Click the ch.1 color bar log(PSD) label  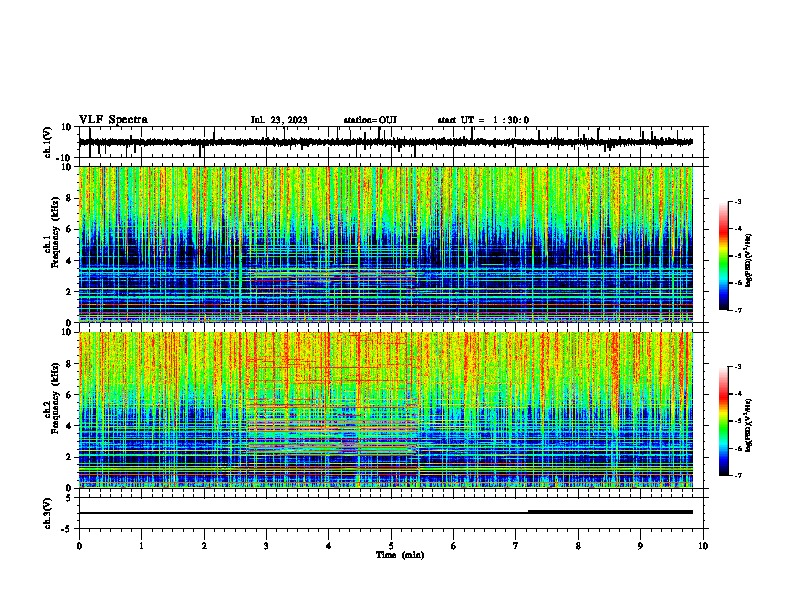749,261
